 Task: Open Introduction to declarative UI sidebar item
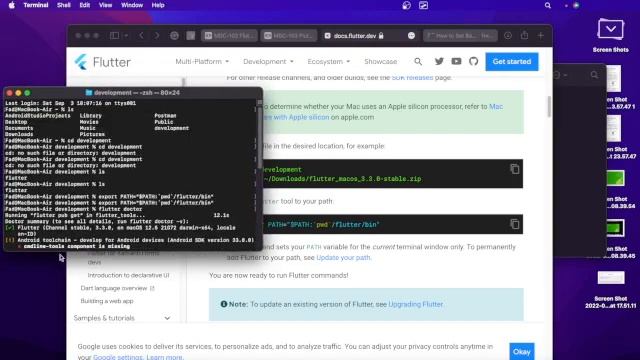click(x=128, y=276)
